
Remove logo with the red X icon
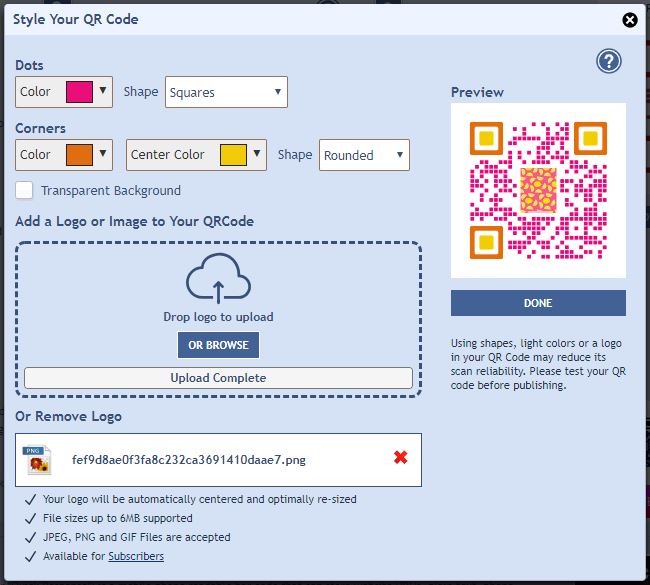point(400,457)
